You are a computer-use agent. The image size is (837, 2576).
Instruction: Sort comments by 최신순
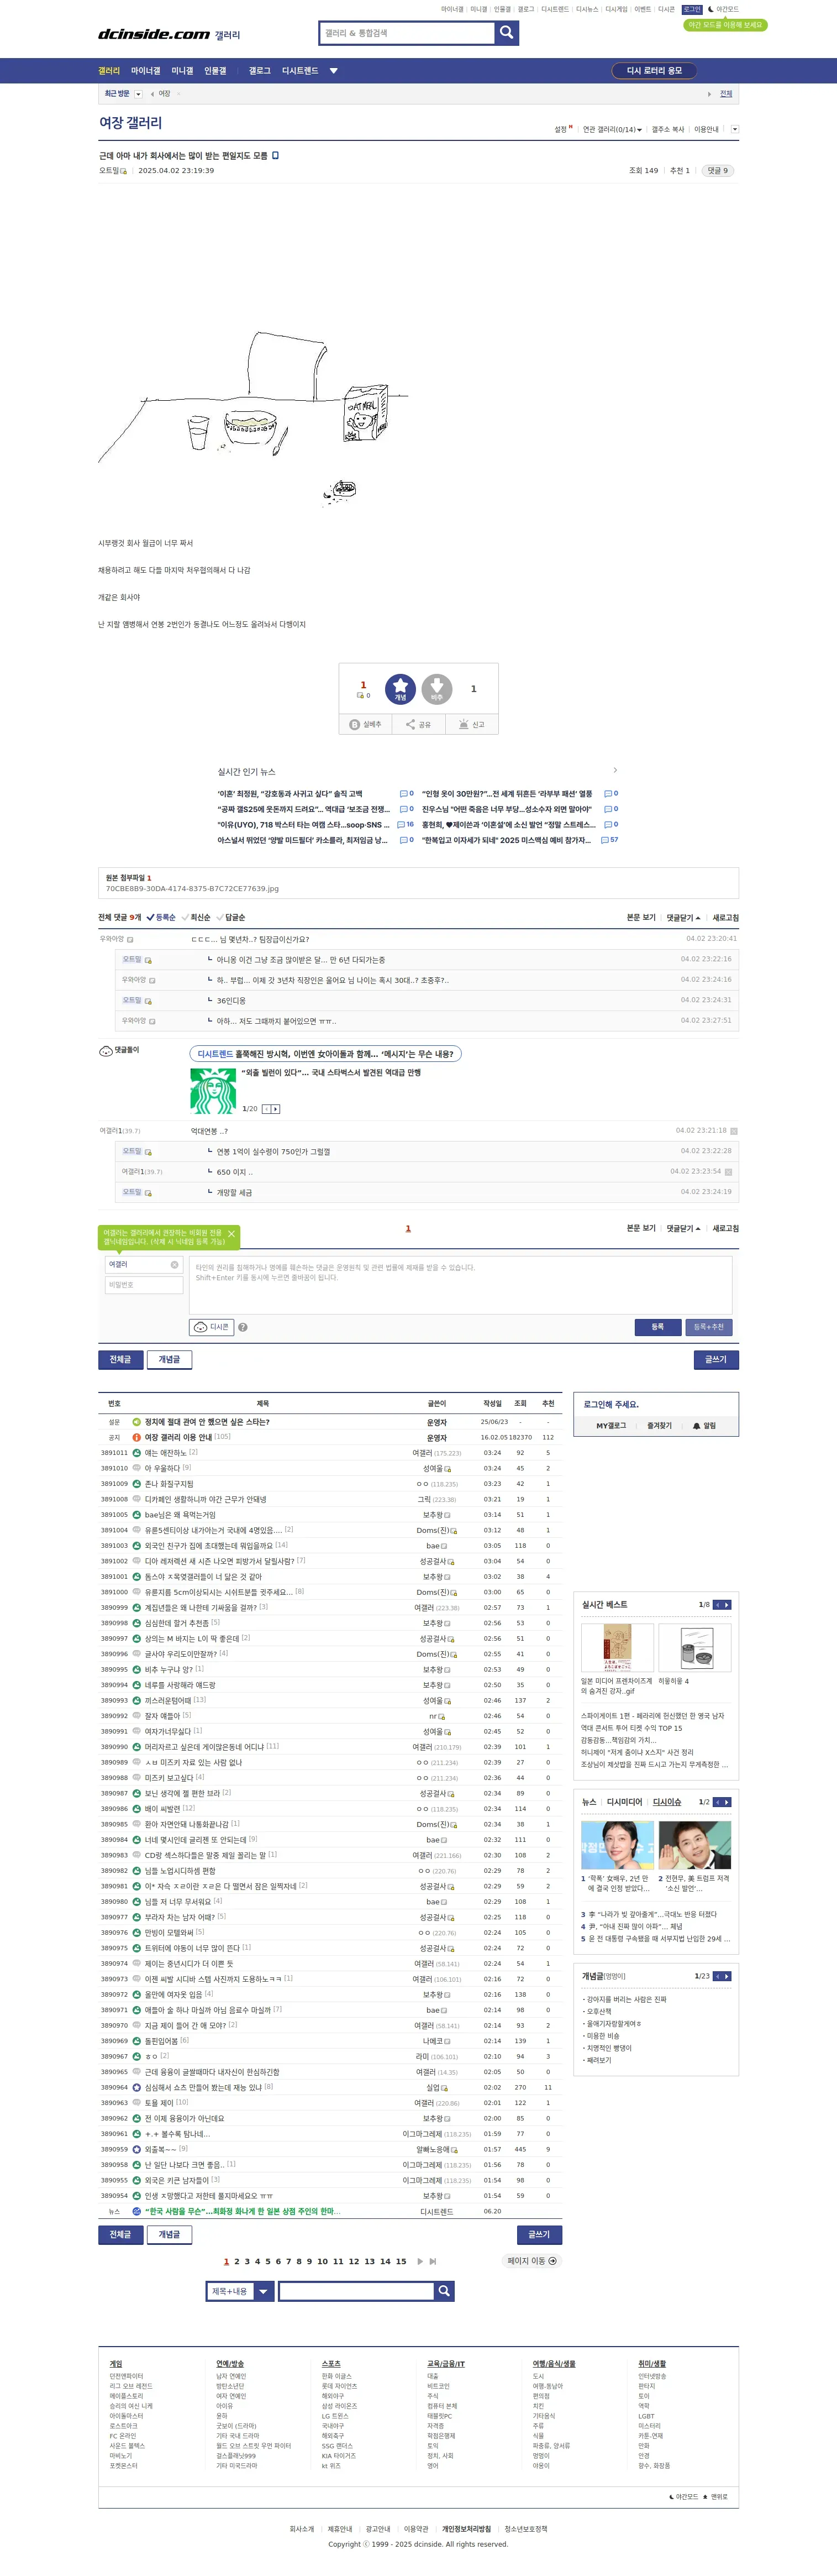point(197,917)
